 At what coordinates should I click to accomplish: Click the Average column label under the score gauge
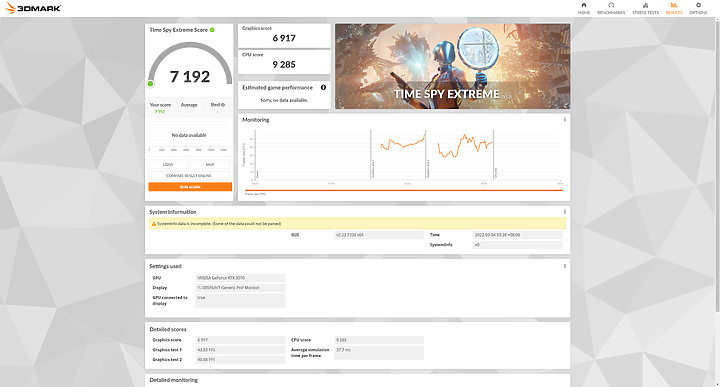[189, 105]
